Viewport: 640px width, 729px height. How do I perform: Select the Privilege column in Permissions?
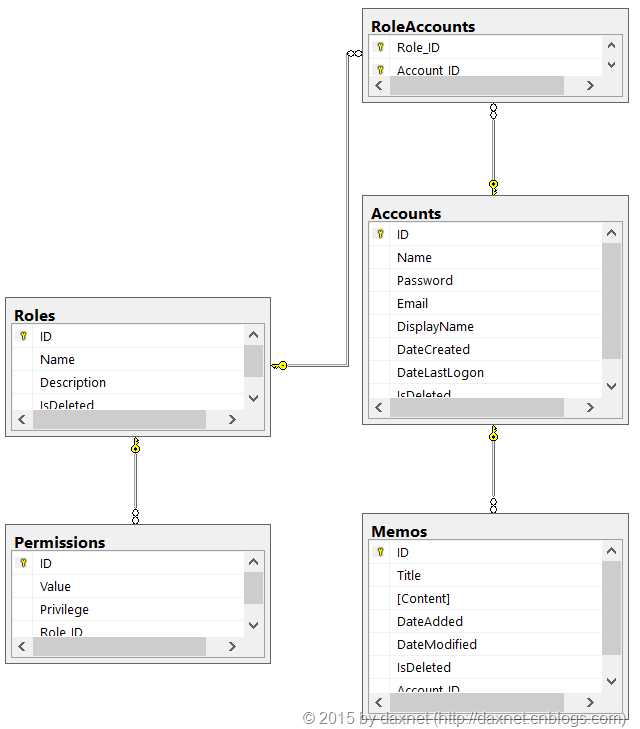pos(128,610)
